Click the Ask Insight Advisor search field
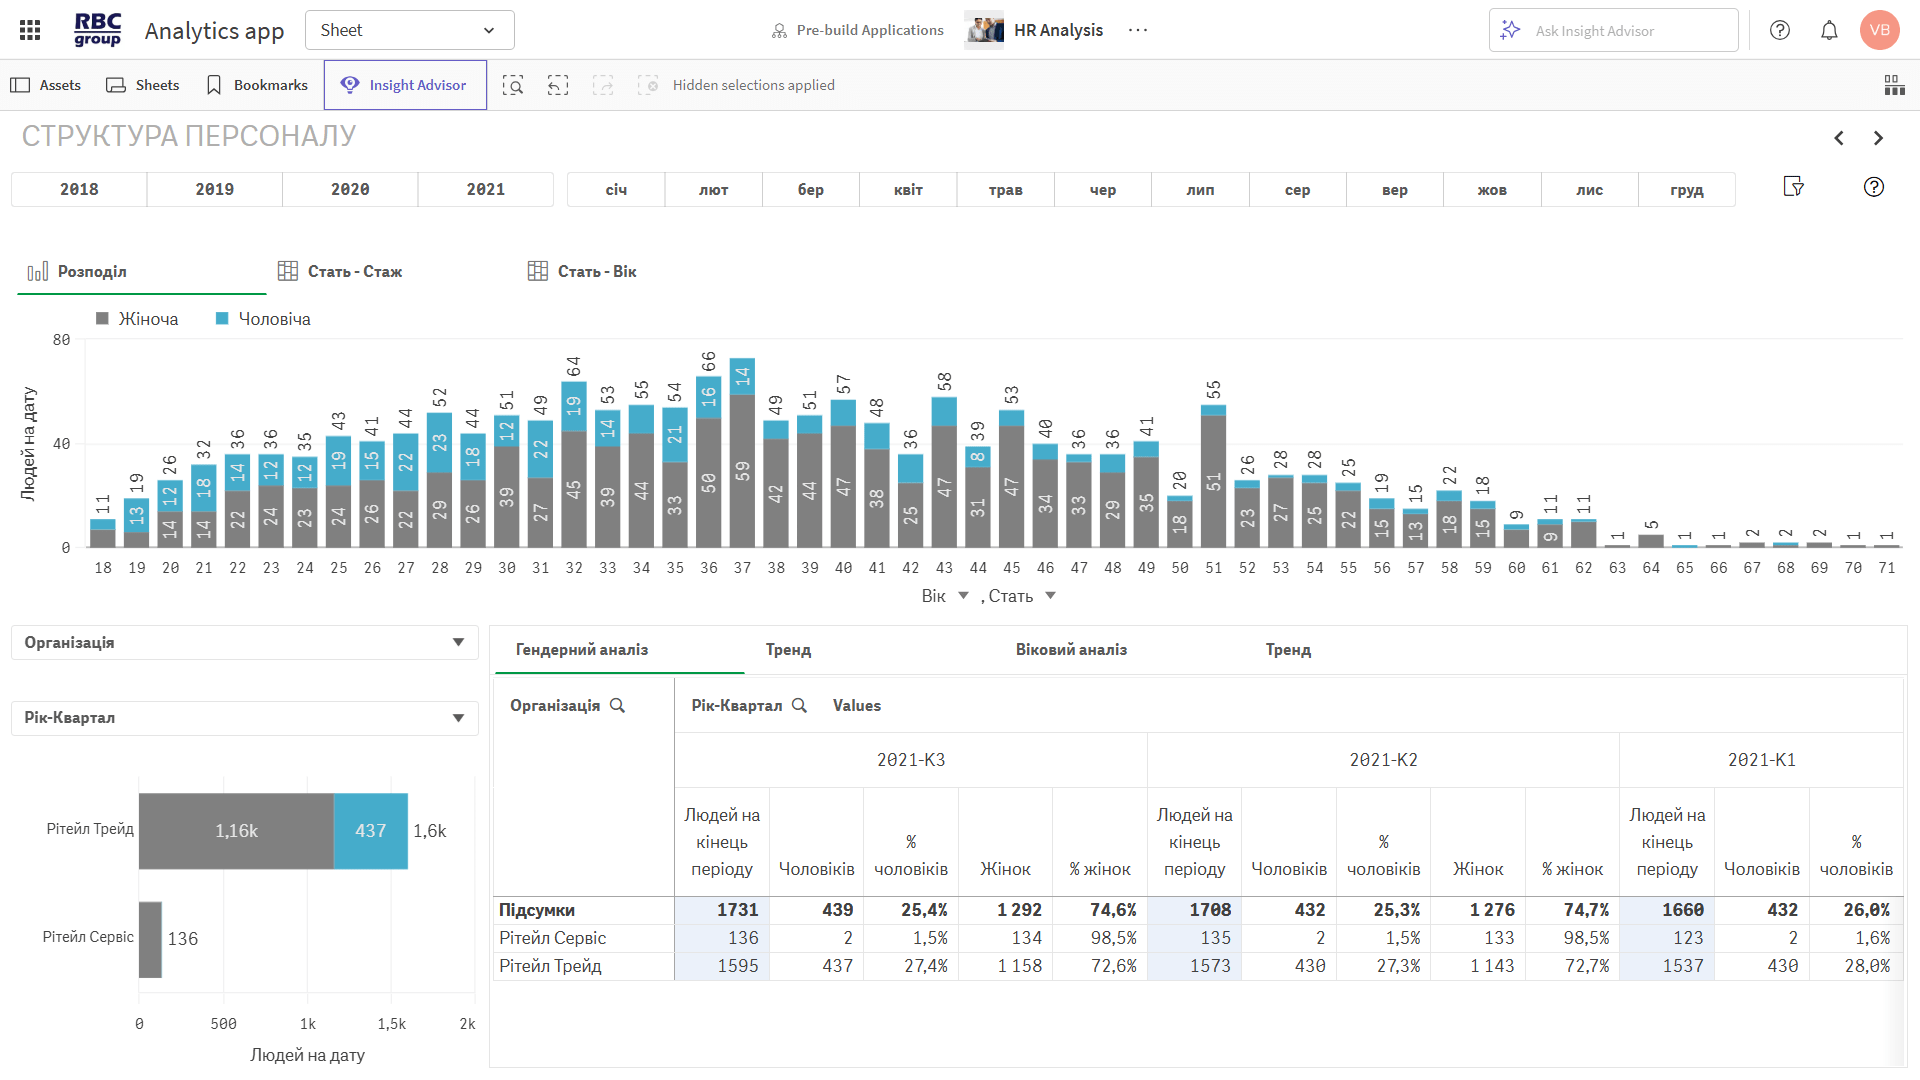The height and width of the screenshot is (1080, 1920). click(x=1614, y=30)
